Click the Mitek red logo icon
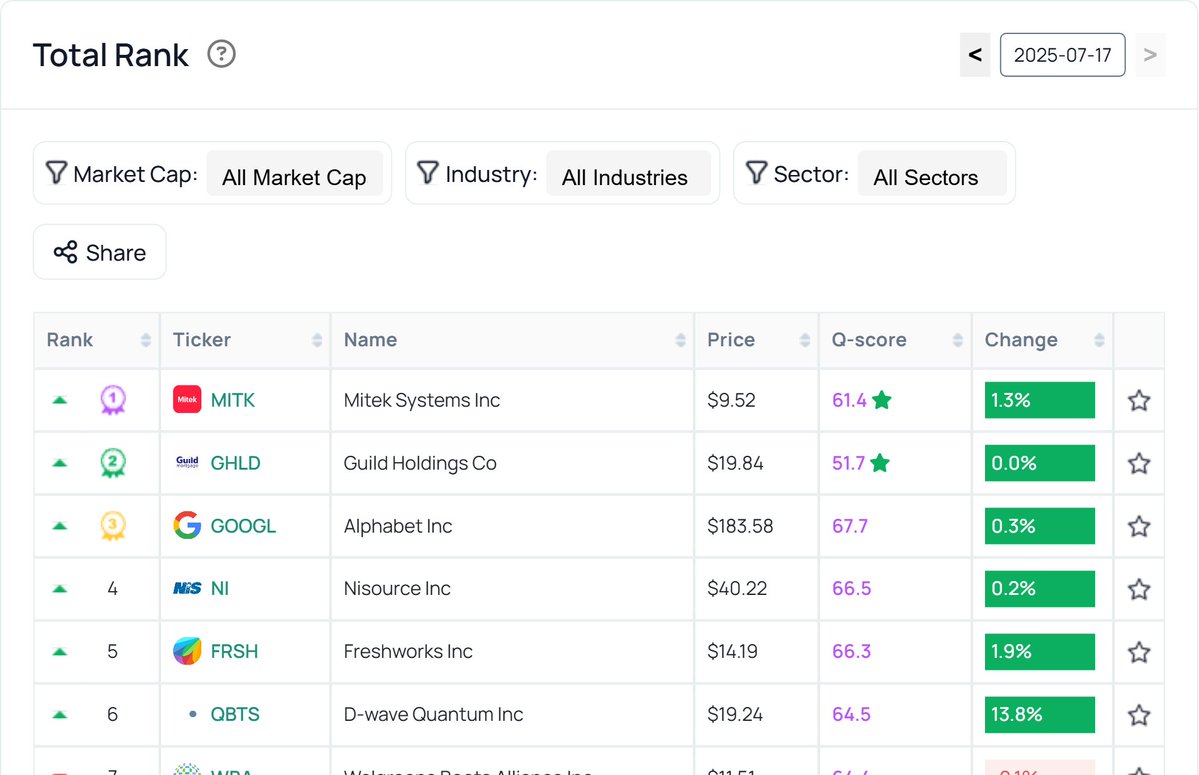The width and height of the screenshot is (1199, 775). tap(187, 399)
